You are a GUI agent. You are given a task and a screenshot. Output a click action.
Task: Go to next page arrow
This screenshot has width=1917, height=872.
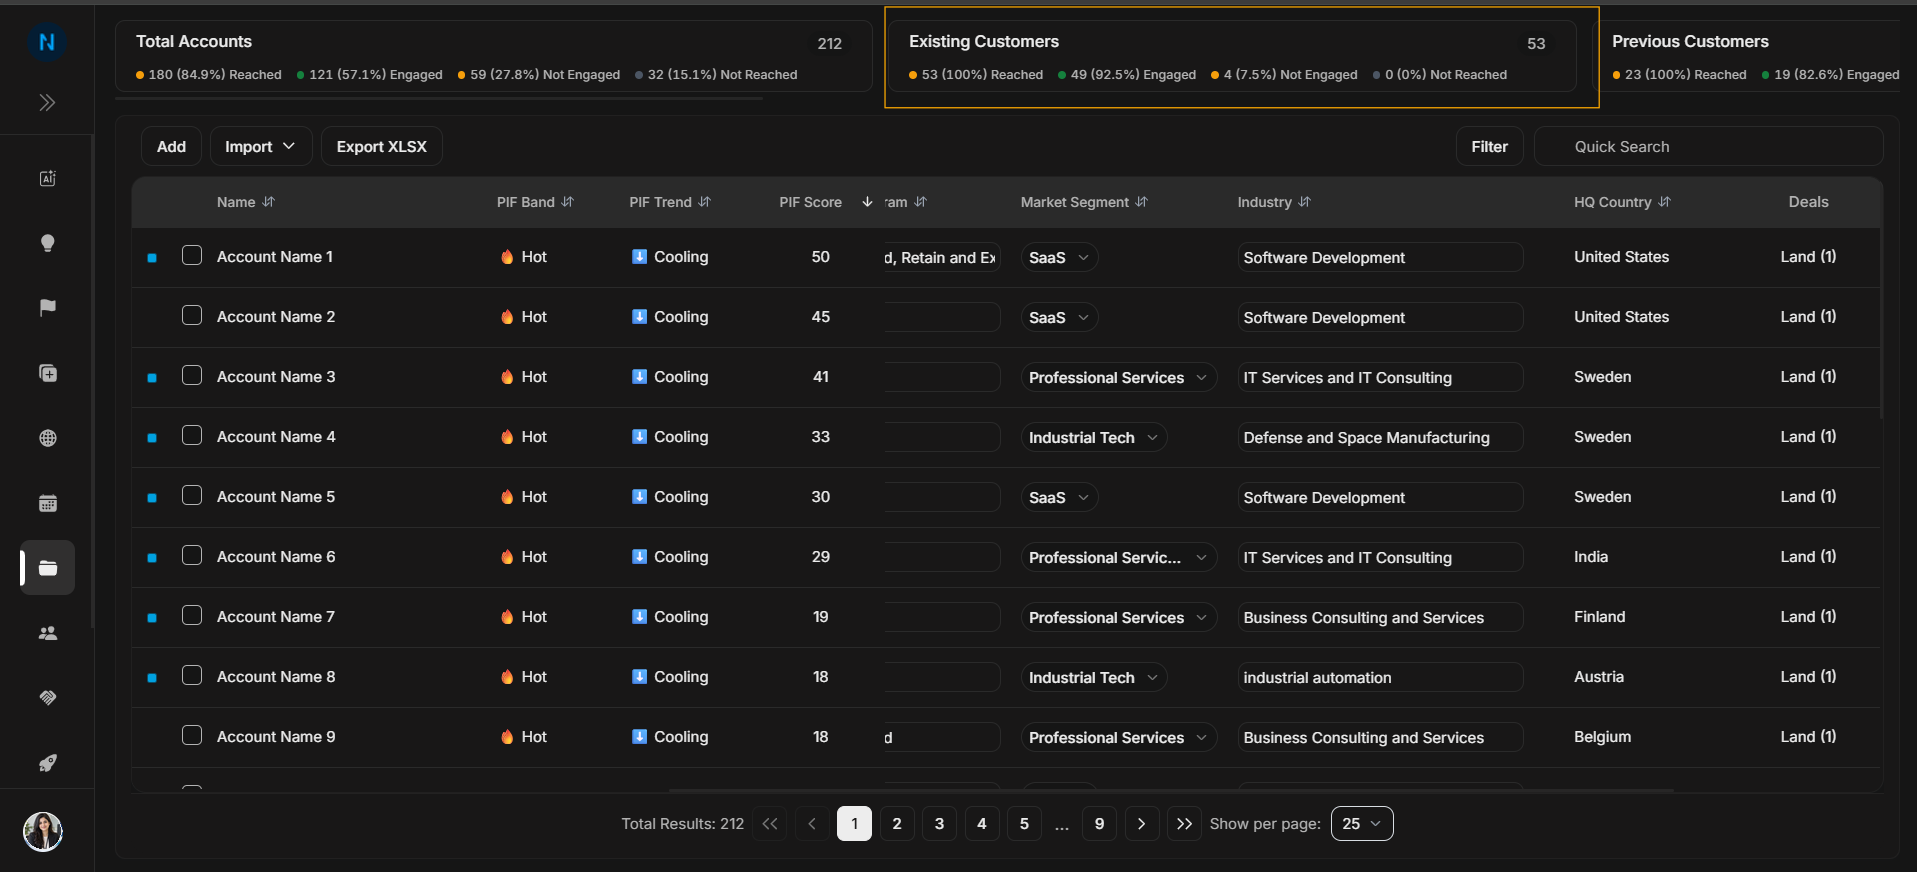click(x=1141, y=824)
